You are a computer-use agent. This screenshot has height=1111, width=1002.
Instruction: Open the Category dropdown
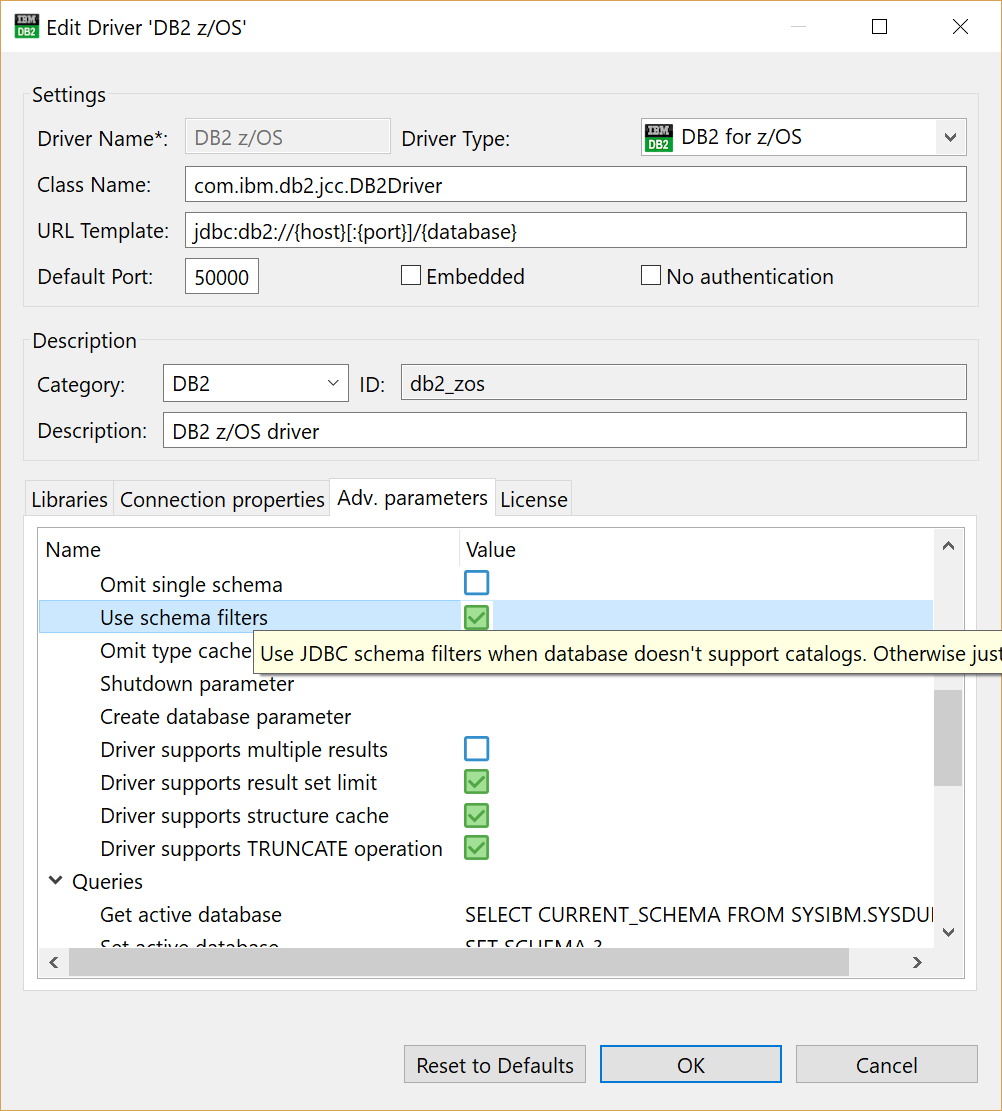(332, 383)
